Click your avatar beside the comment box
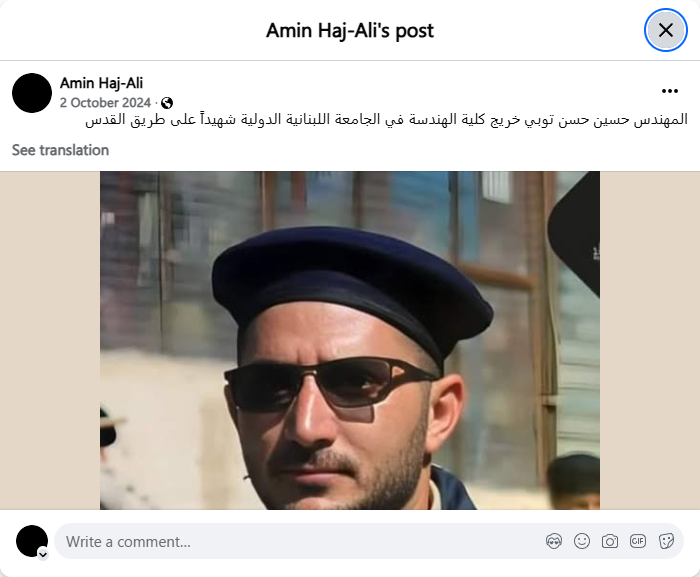700x577 pixels. click(x=32, y=541)
